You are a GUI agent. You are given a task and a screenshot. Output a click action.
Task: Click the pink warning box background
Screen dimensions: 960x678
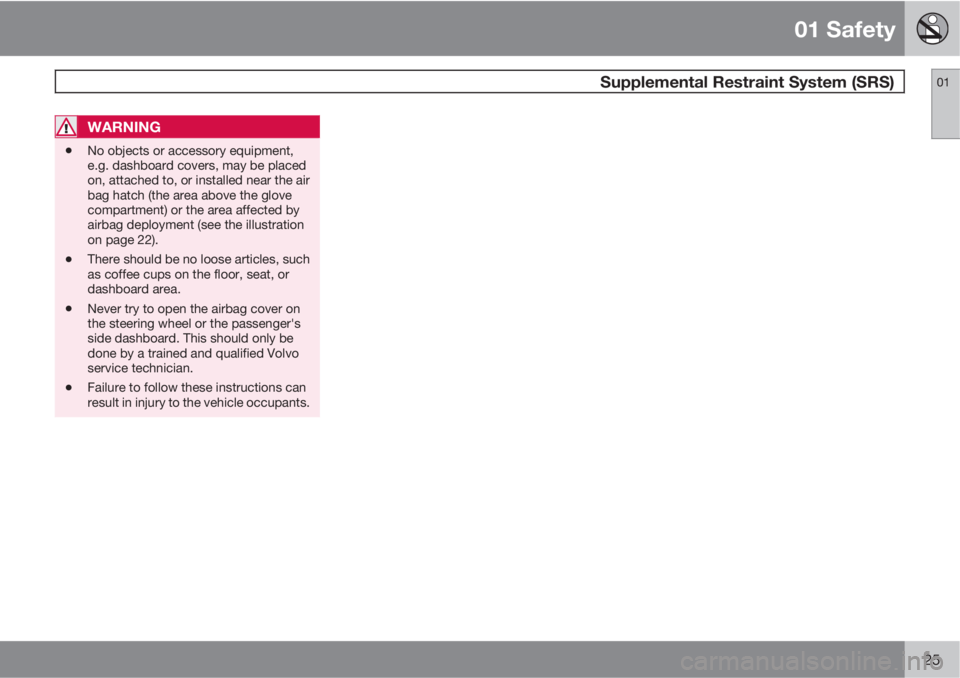[187, 277]
